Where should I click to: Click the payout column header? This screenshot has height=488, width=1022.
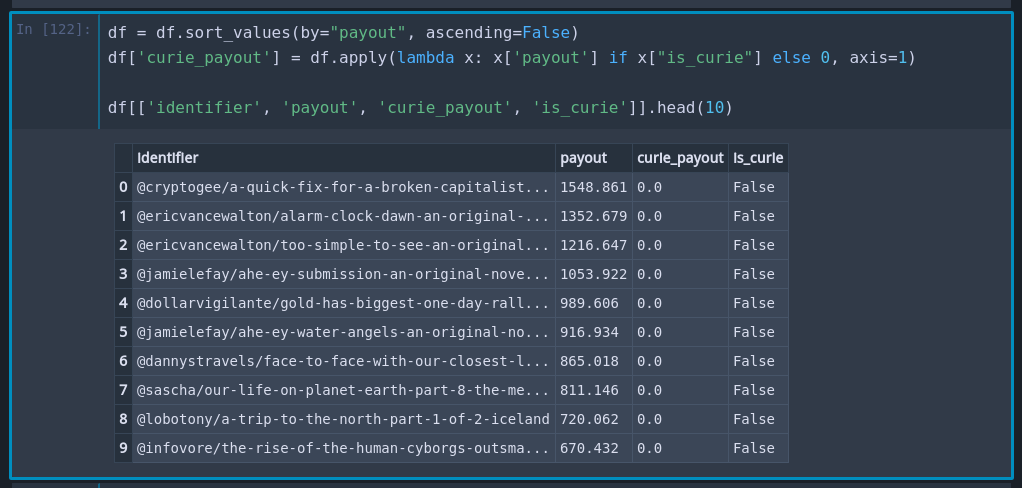click(x=594, y=158)
